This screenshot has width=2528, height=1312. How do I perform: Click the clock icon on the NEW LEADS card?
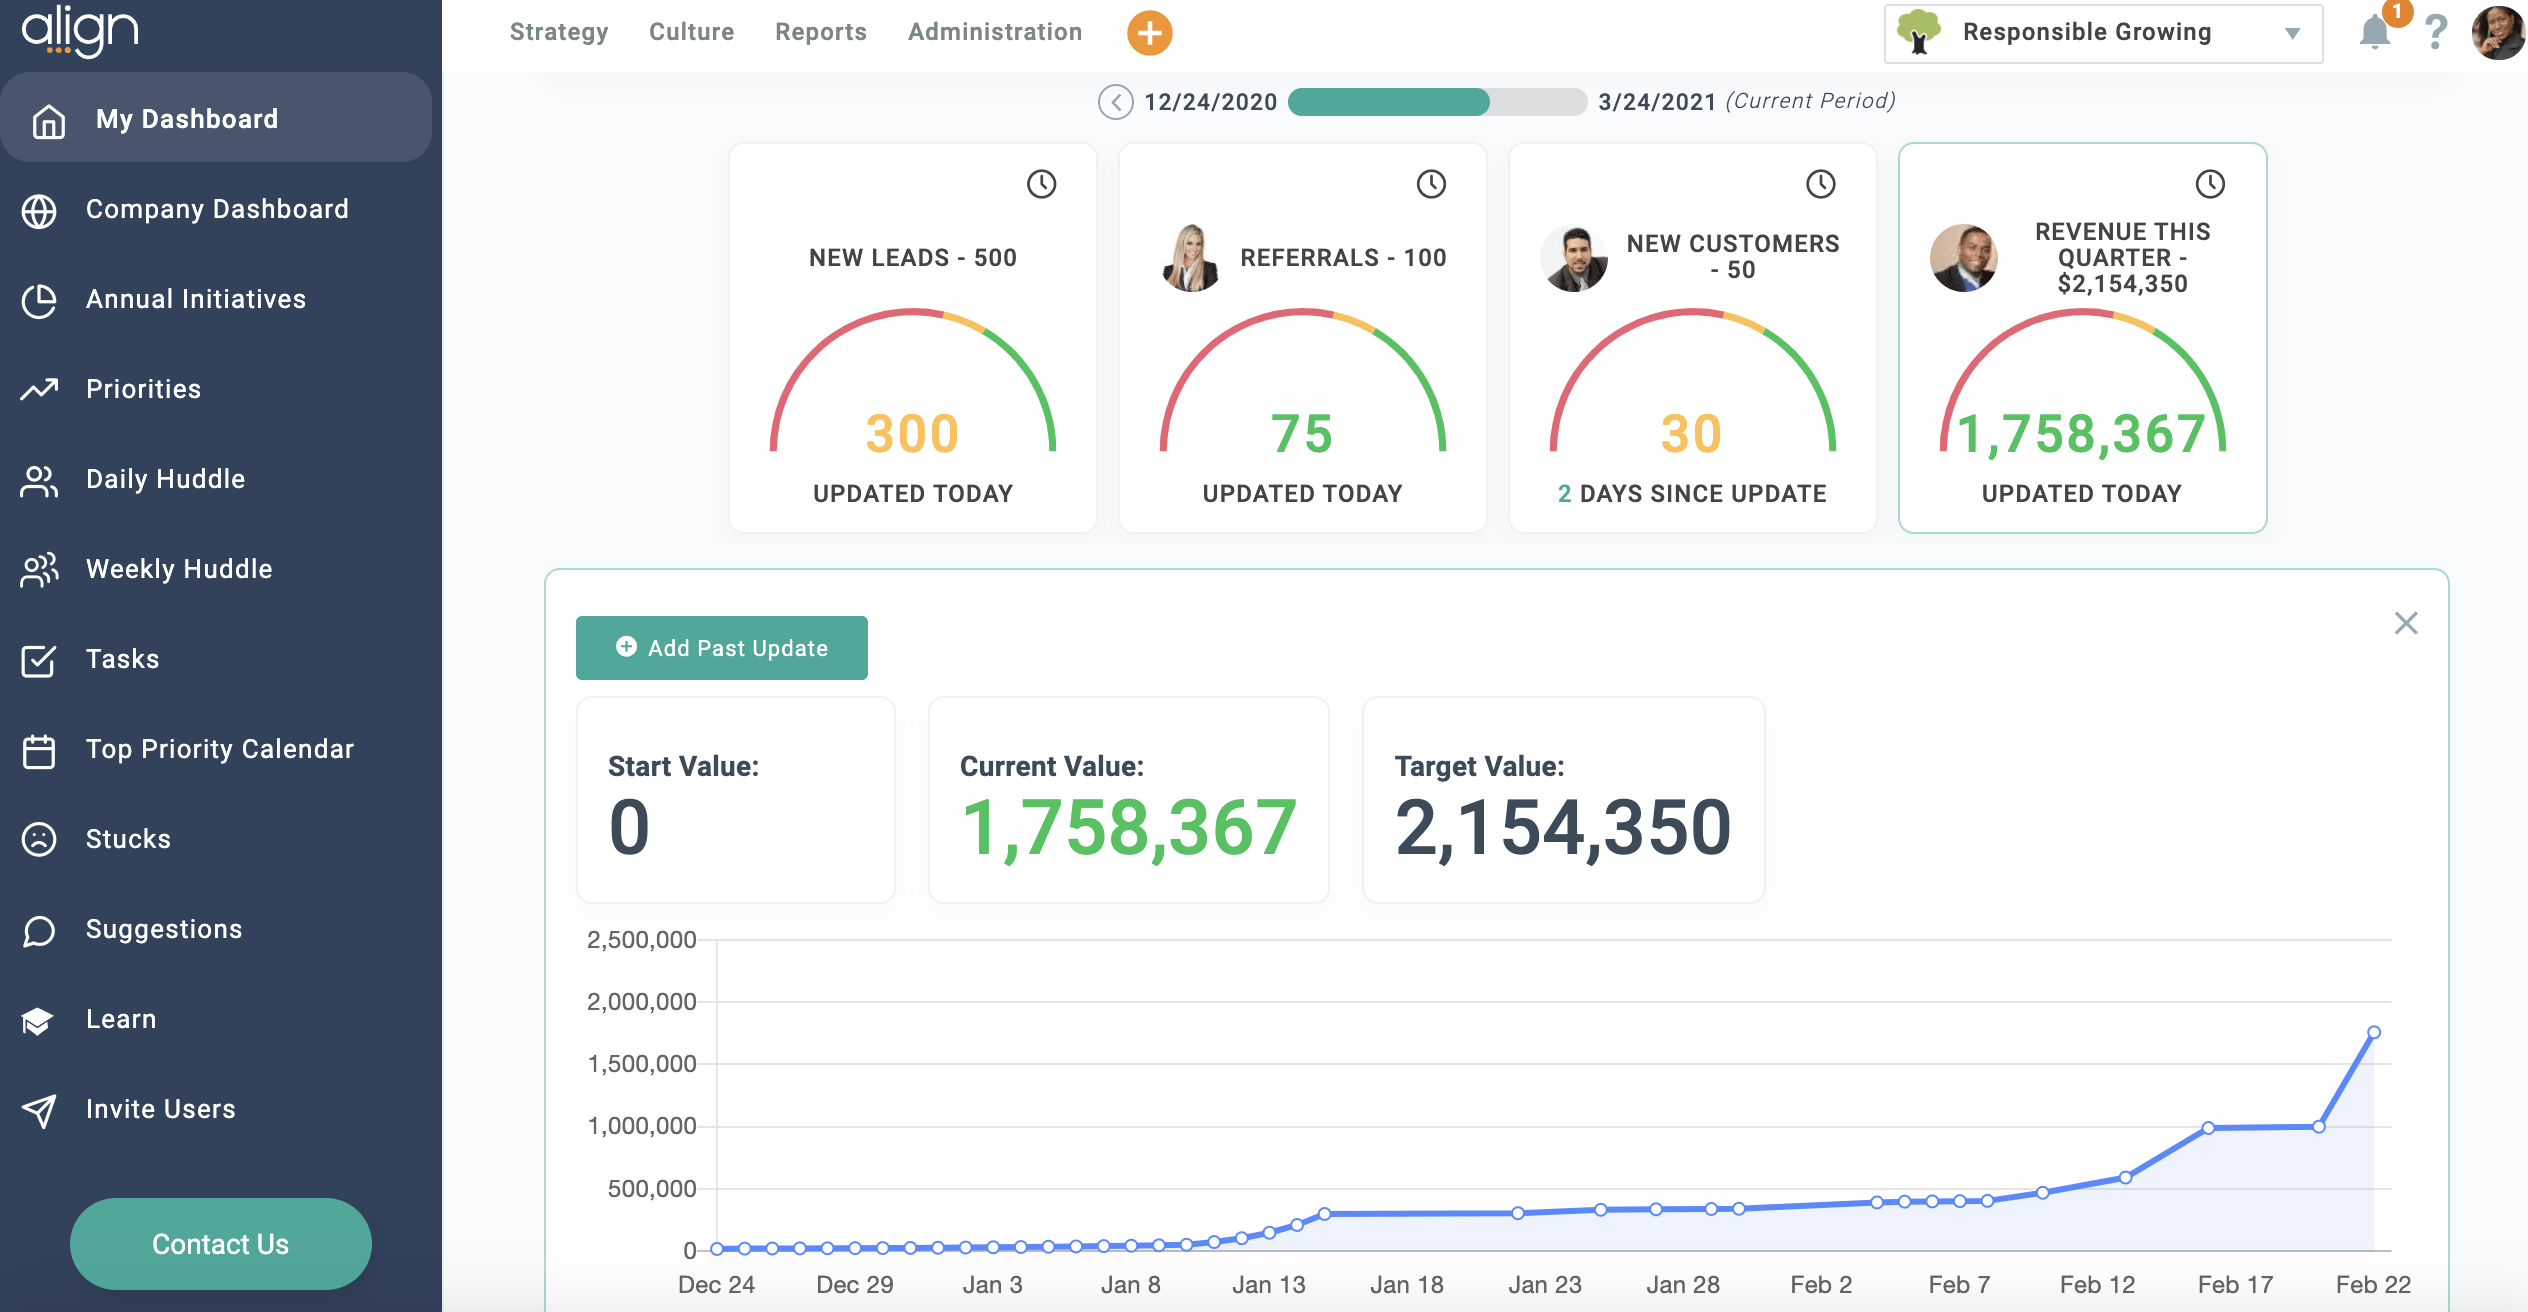coord(1041,184)
